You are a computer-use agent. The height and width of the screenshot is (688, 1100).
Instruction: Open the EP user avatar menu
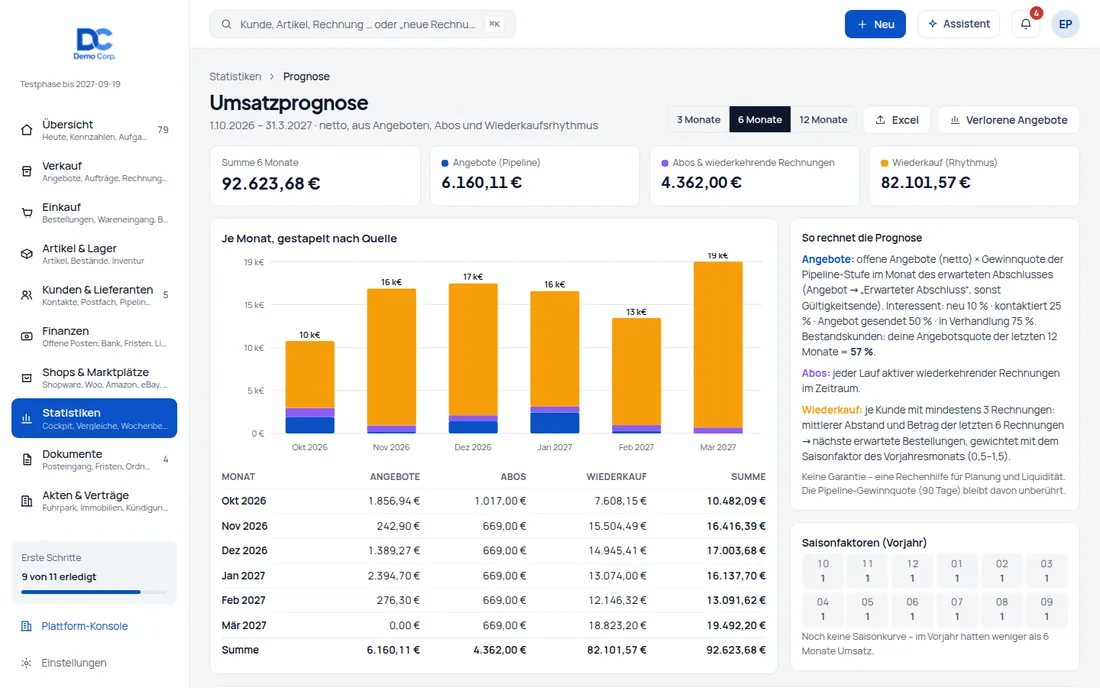1065,24
